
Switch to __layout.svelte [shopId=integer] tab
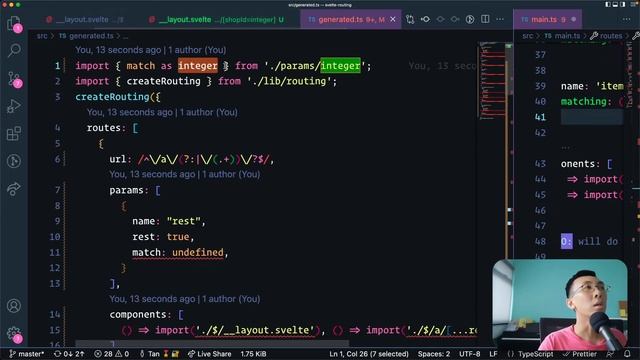click(217, 19)
